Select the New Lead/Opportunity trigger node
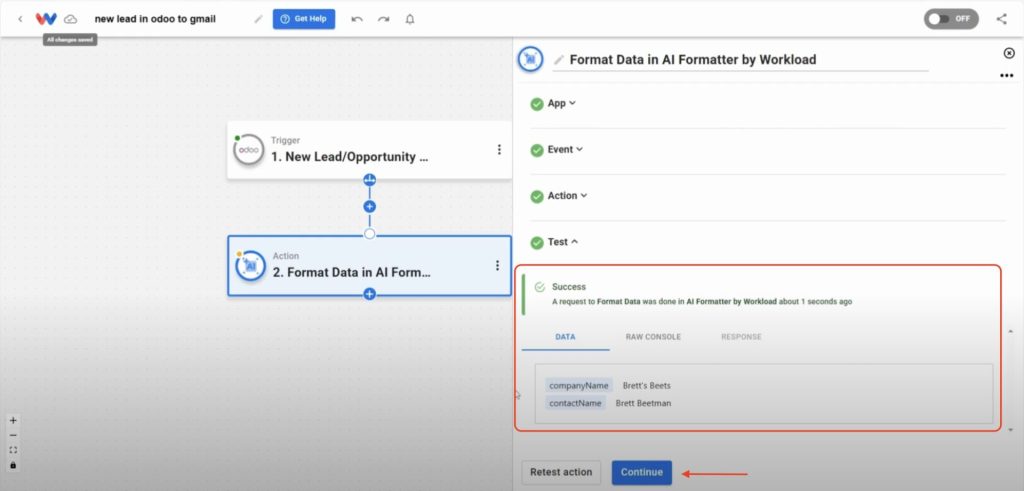 (x=369, y=150)
